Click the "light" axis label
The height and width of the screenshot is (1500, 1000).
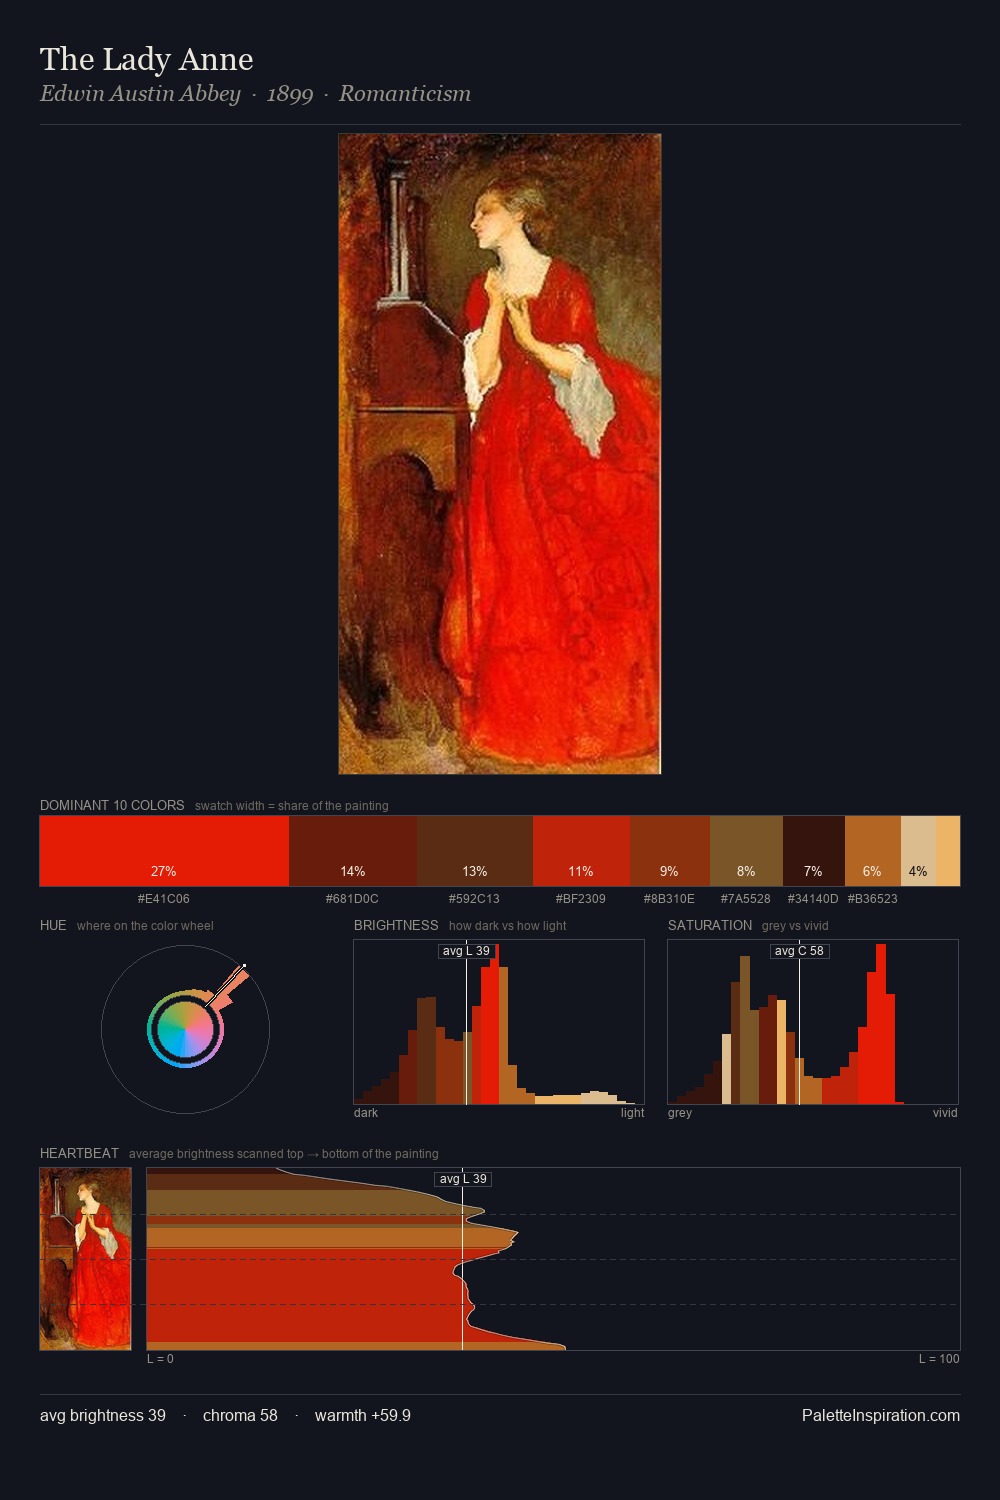[632, 1113]
